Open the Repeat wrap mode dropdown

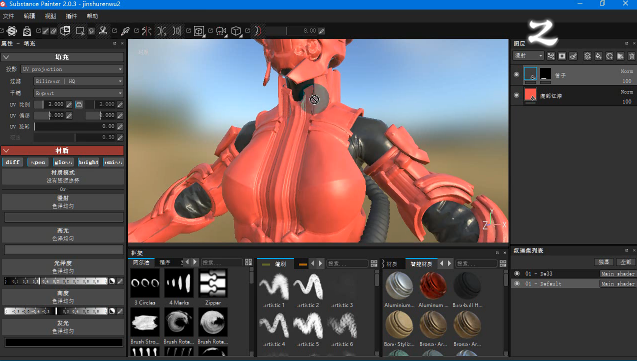pyautogui.click(x=78, y=93)
